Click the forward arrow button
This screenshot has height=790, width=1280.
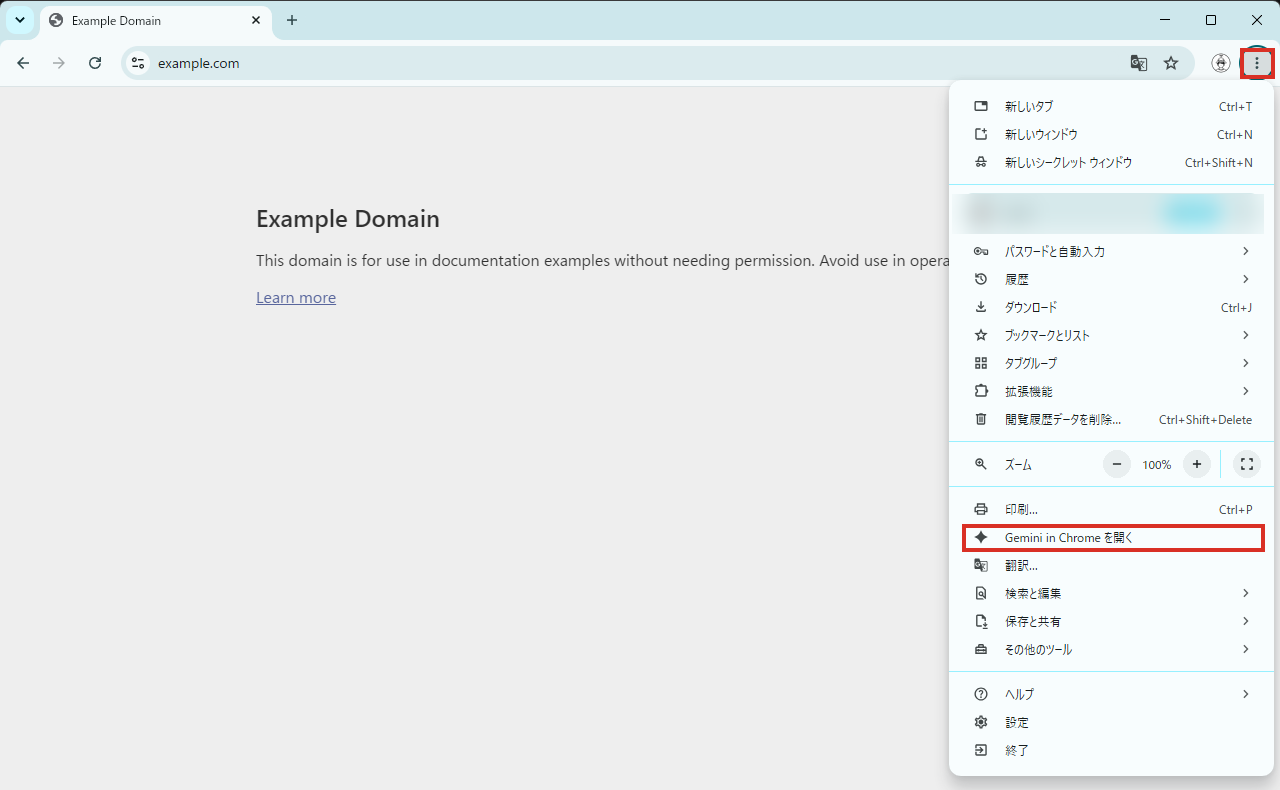click(x=59, y=63)
